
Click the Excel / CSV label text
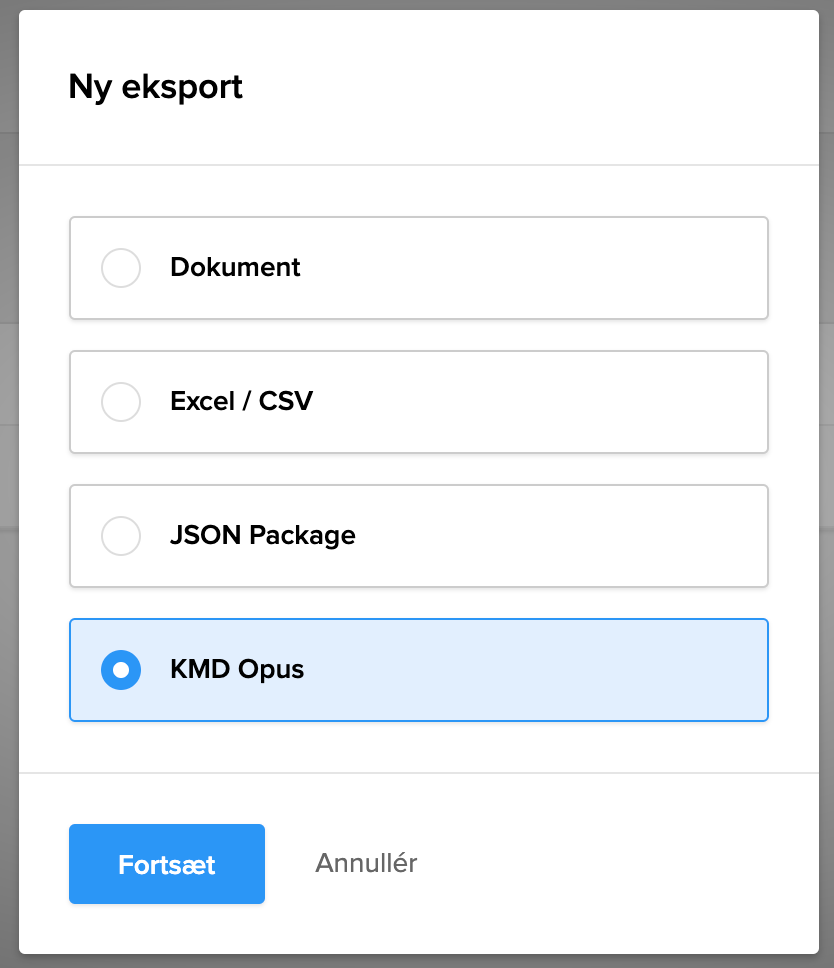[x=241, y=402]
